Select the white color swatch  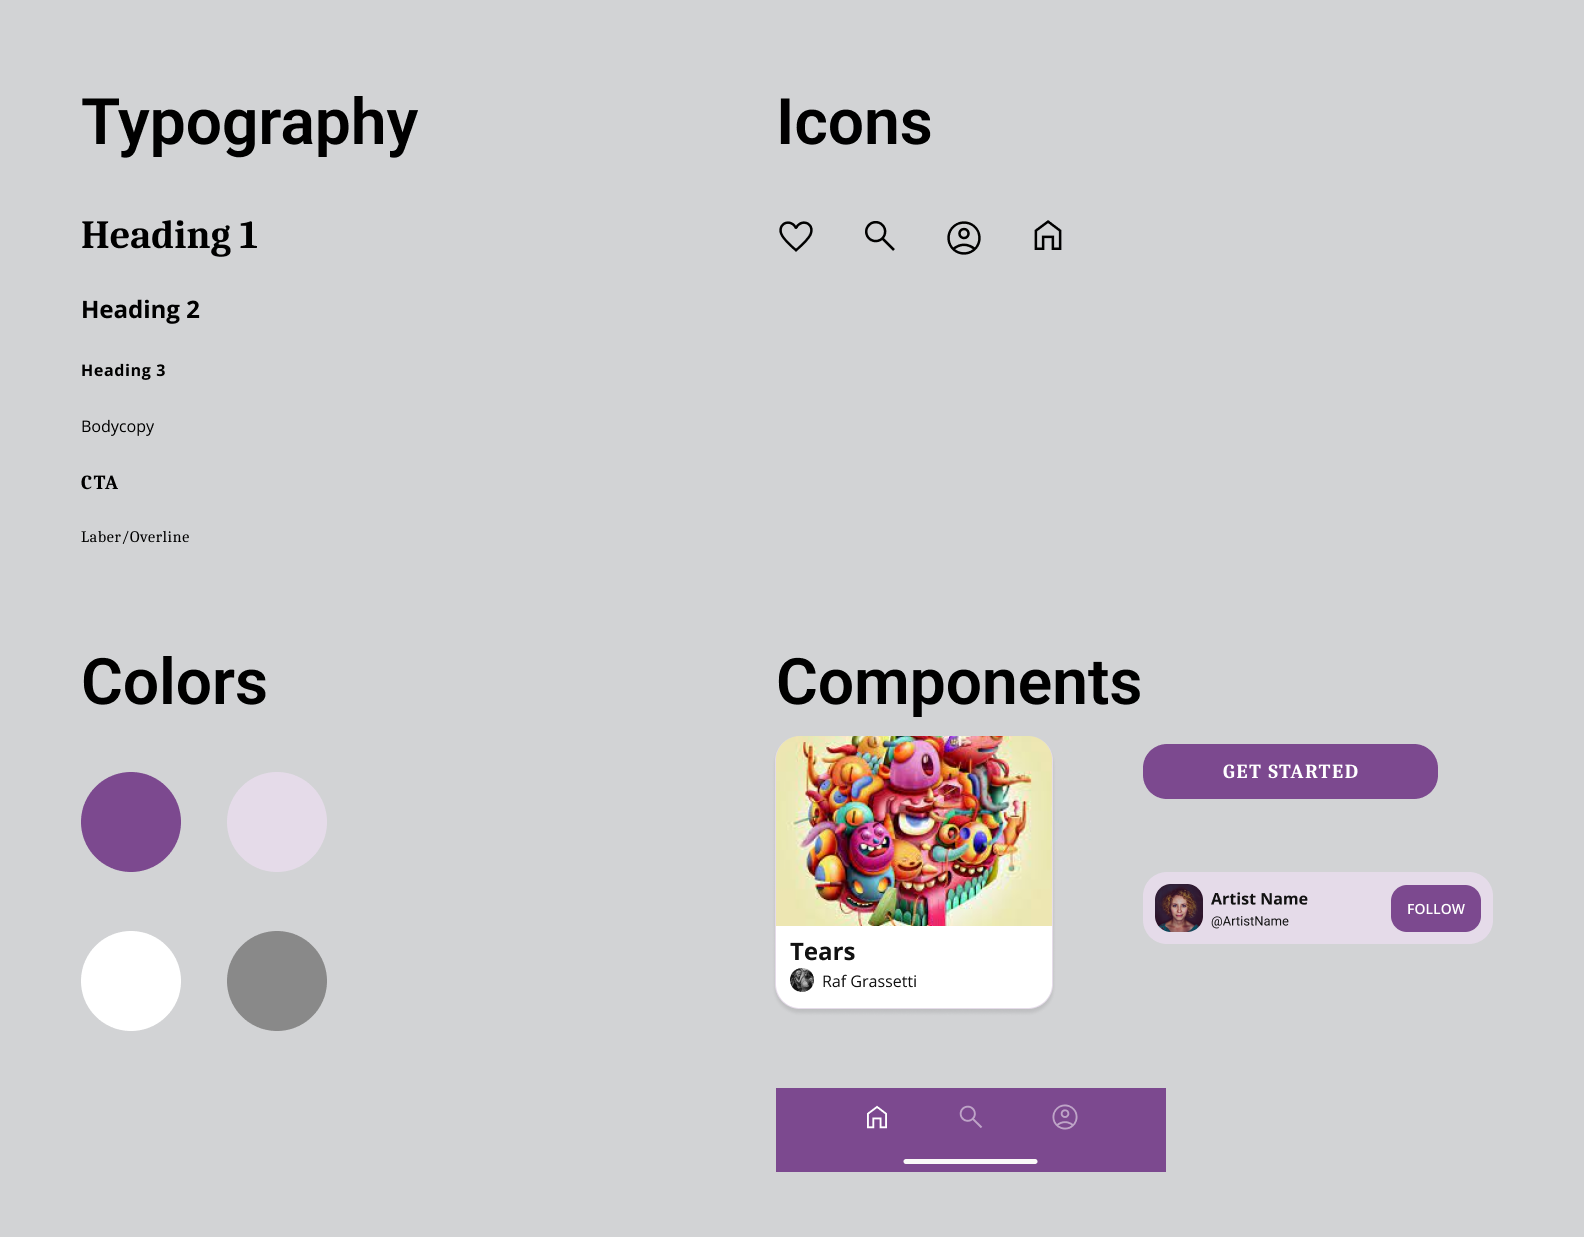pyautogui.click(x=131, y=981)
